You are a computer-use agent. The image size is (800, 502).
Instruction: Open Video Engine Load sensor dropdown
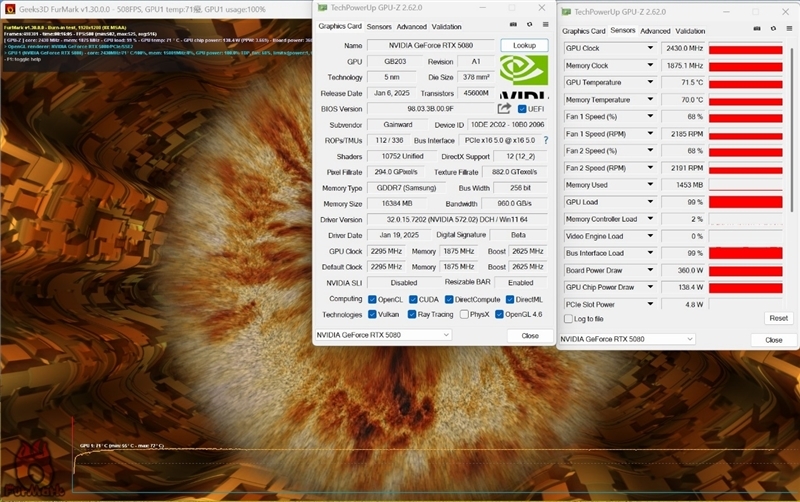pos(650,236)
